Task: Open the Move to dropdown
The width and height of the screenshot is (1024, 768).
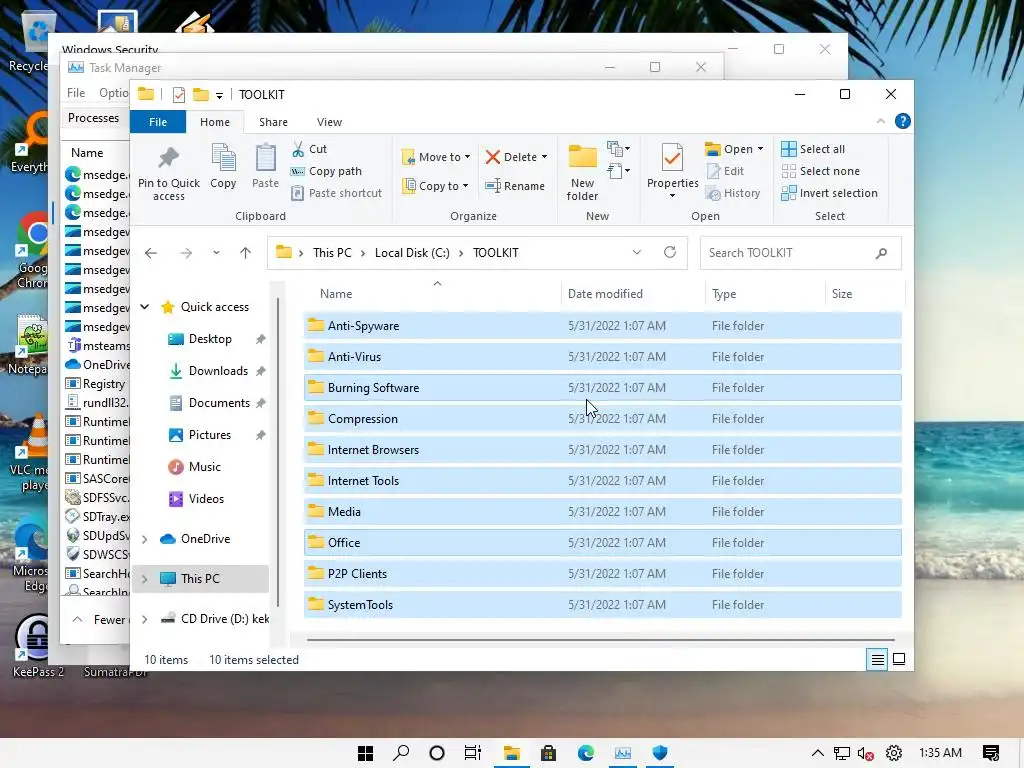Action: click(436, 157)
